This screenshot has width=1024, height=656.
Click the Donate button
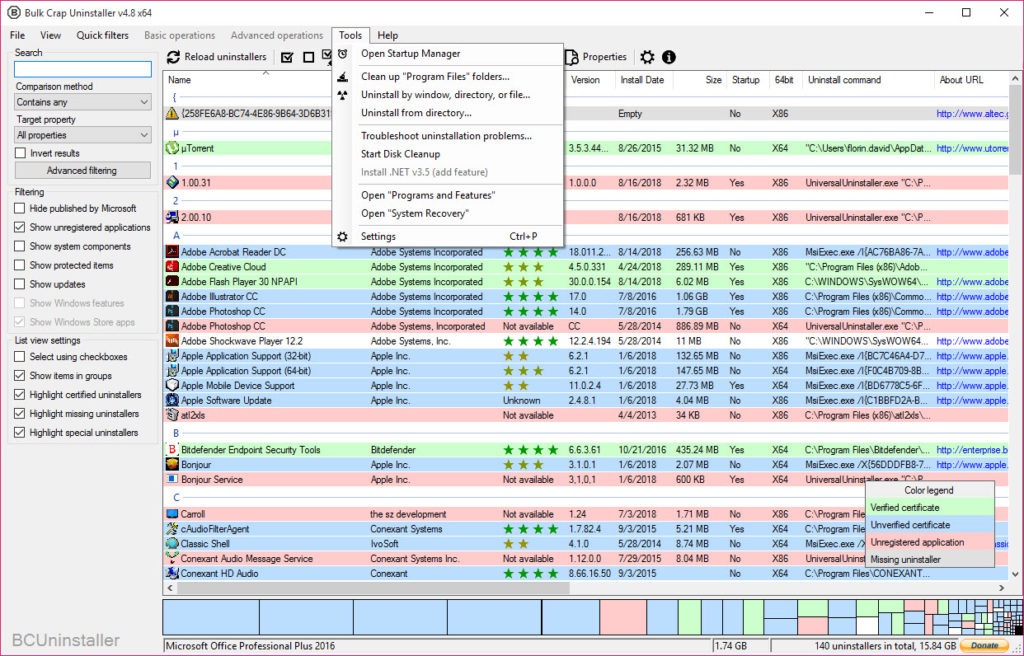click(984, 646)
